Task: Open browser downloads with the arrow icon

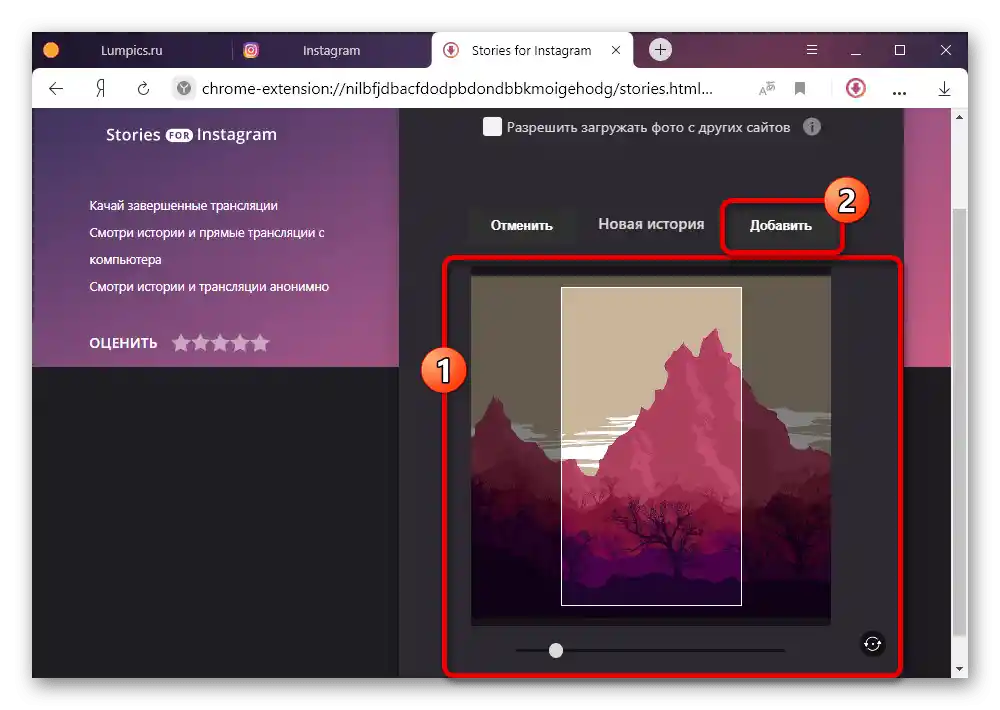Action: pos(944,88)
